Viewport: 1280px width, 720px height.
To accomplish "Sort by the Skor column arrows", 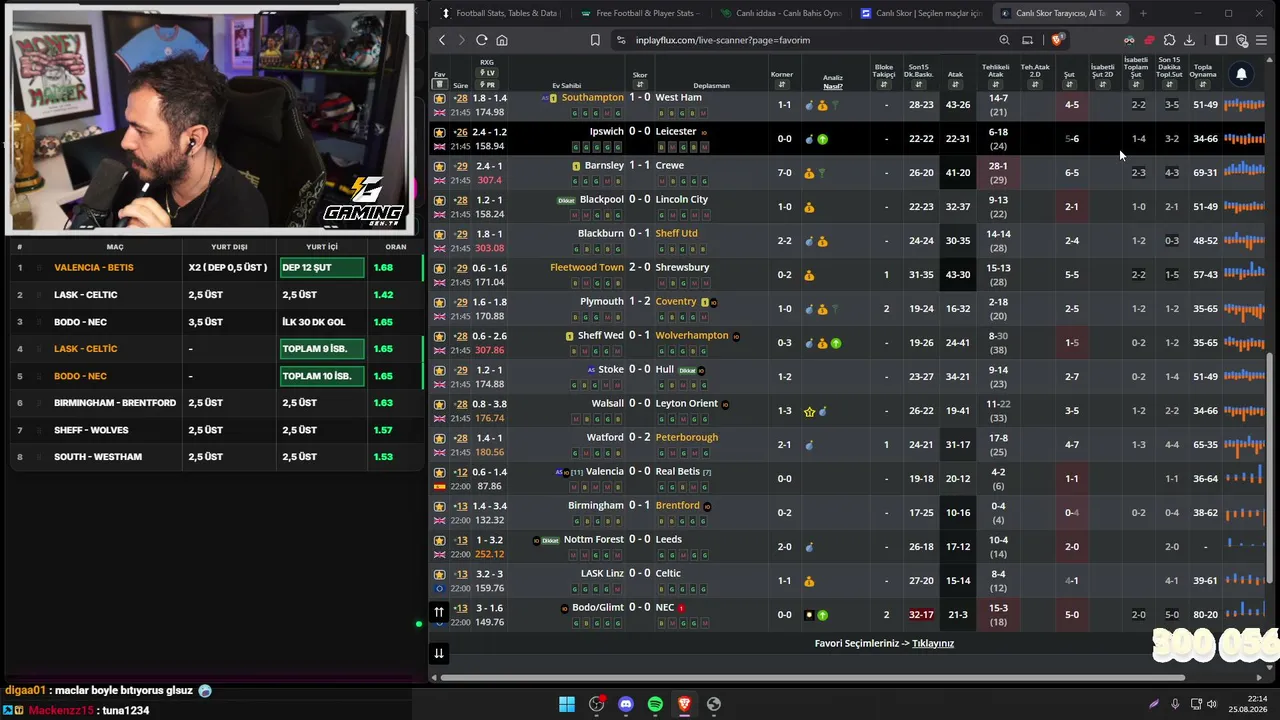I will pyautogui.click(x=640, y=85).
